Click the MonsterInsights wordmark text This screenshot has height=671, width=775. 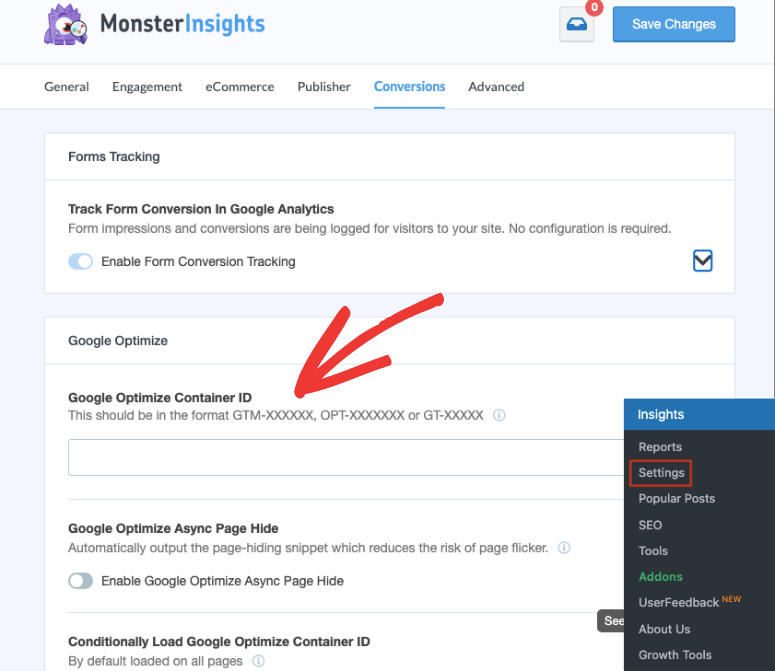(182, 24)
